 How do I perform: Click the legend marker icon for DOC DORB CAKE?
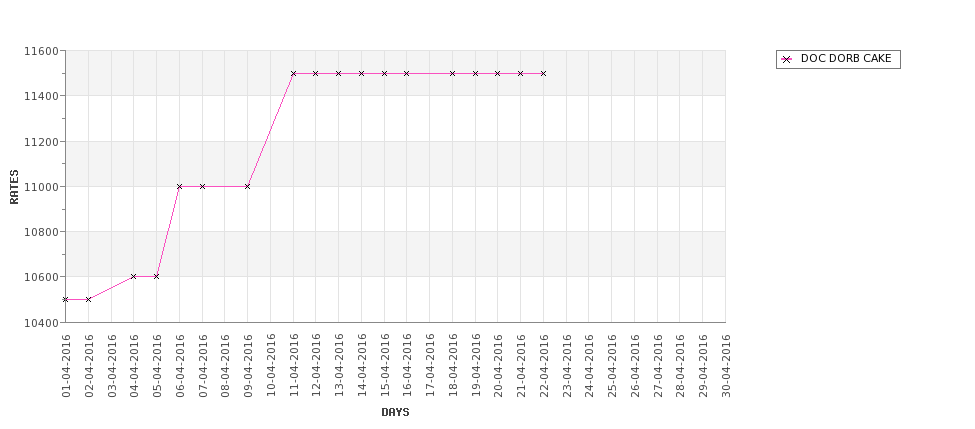787,59
